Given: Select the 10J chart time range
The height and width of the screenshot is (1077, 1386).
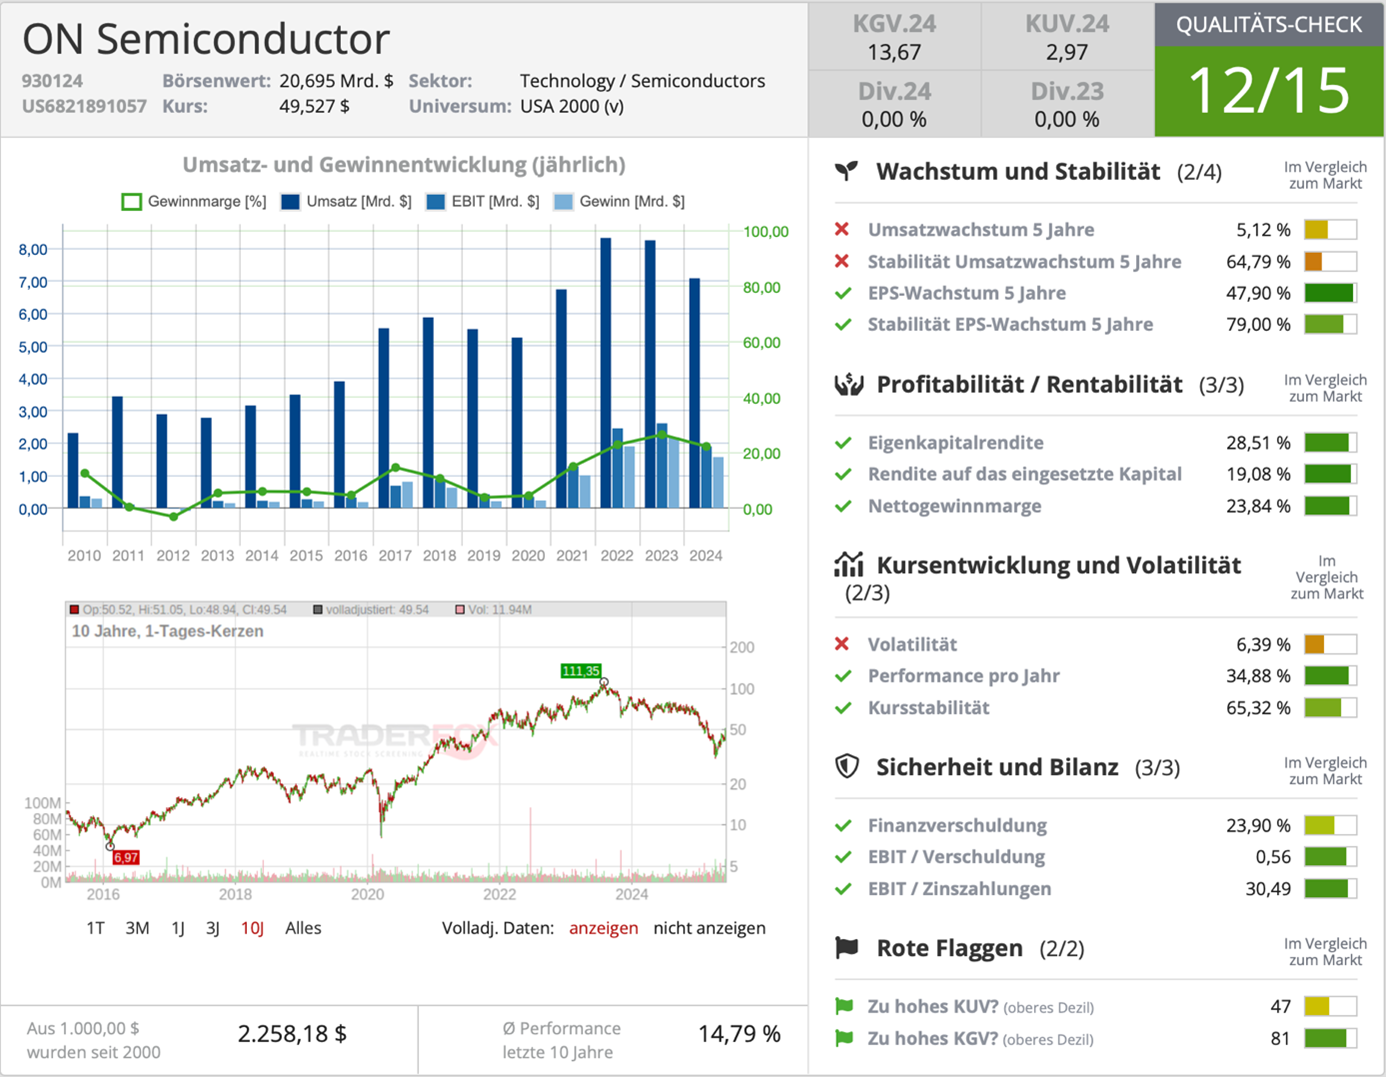Looking at the screenshot, I should pyautogui.click(x=252, y=928).
